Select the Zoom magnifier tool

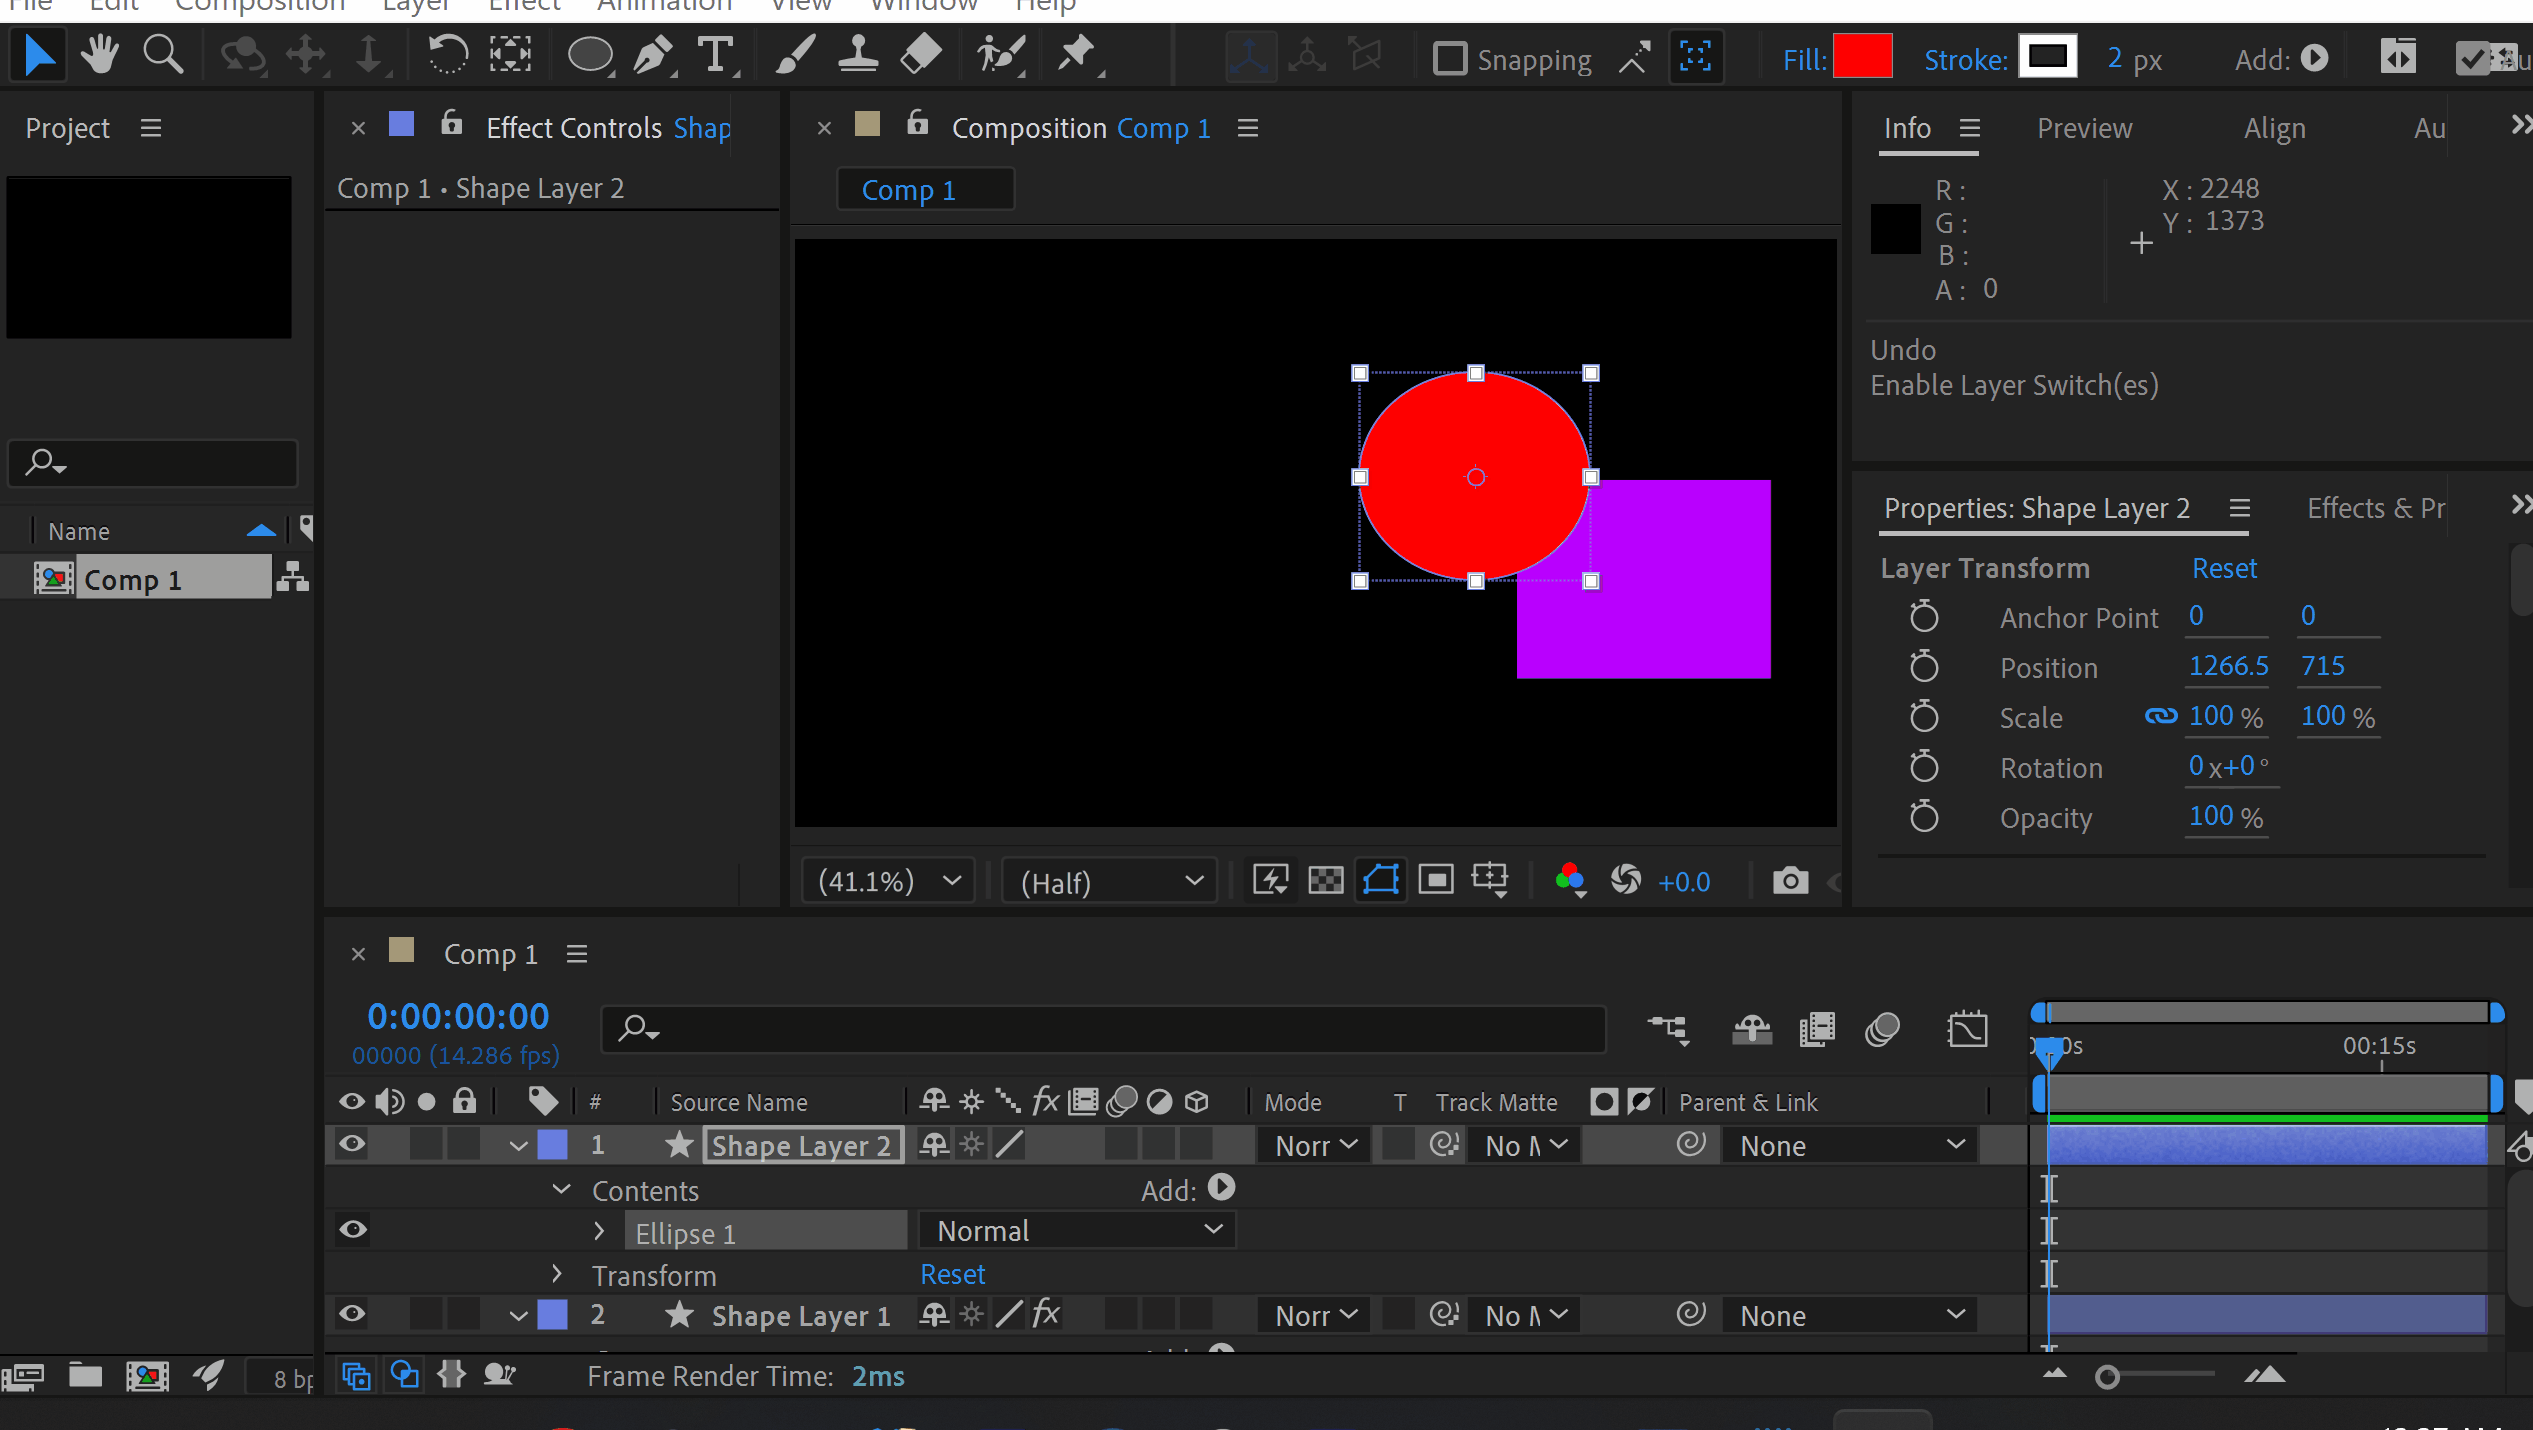click(x=163, y=55)
